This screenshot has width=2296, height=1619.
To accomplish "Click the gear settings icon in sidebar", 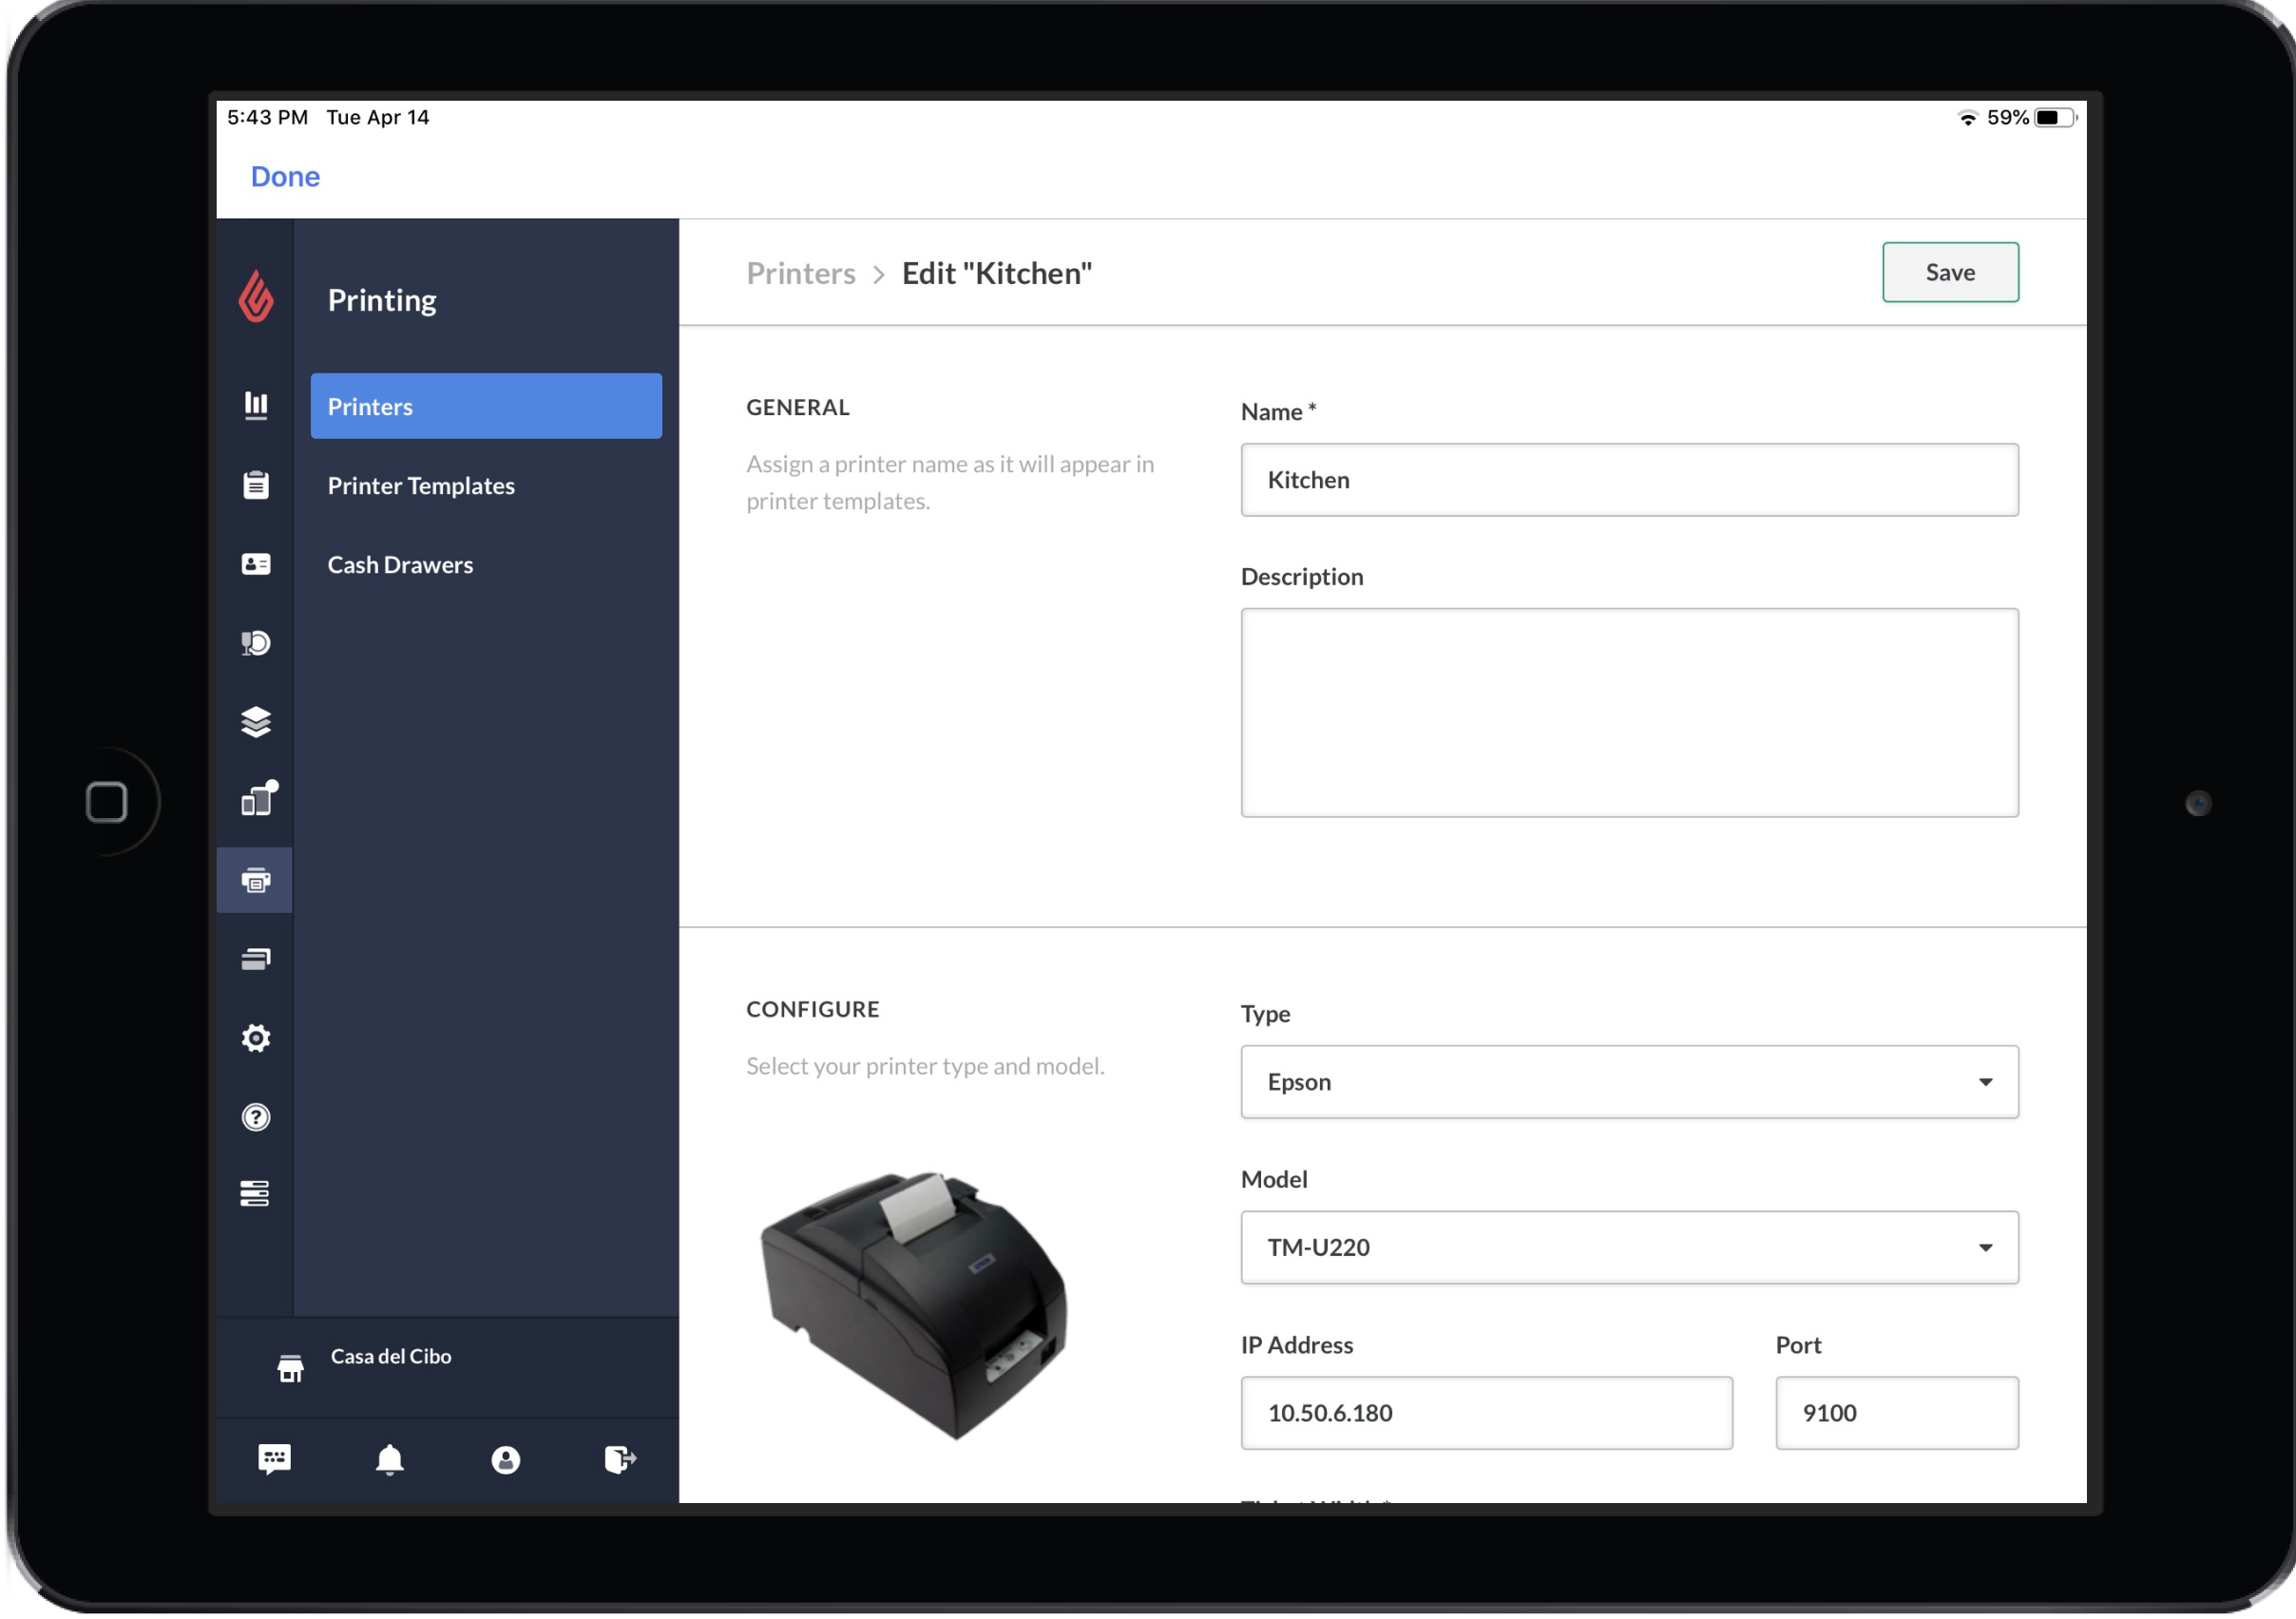I will coord(256,1038).
